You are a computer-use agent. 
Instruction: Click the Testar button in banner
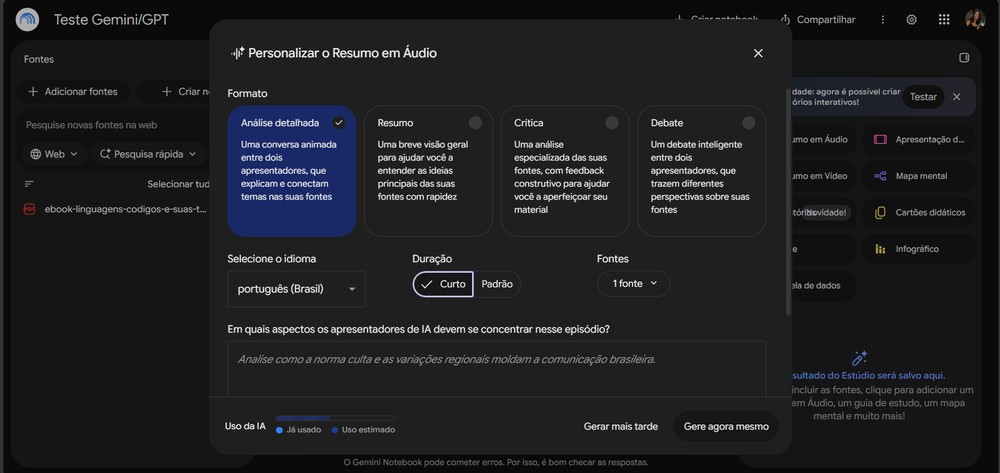tap(923, 97)
